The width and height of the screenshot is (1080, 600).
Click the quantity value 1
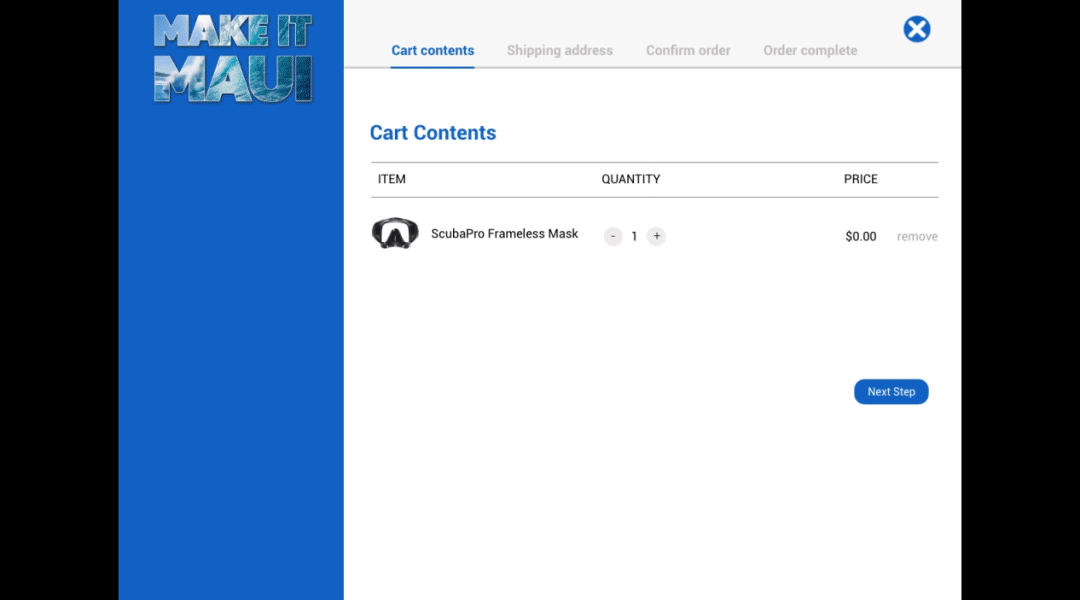click(x=634, y=237)
